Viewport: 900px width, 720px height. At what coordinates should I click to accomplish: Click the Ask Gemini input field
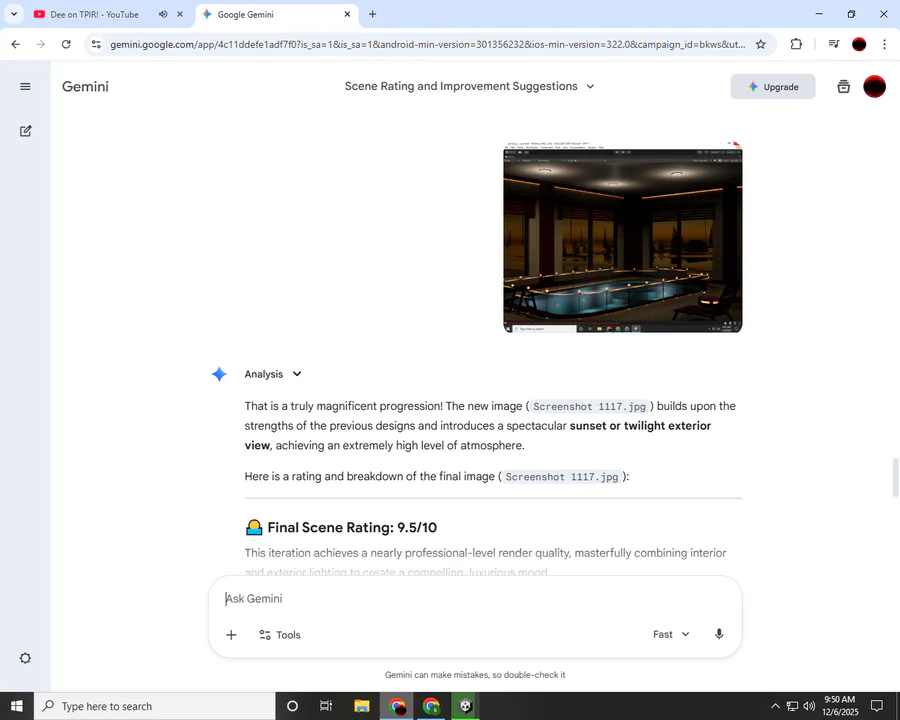[475, 599]
